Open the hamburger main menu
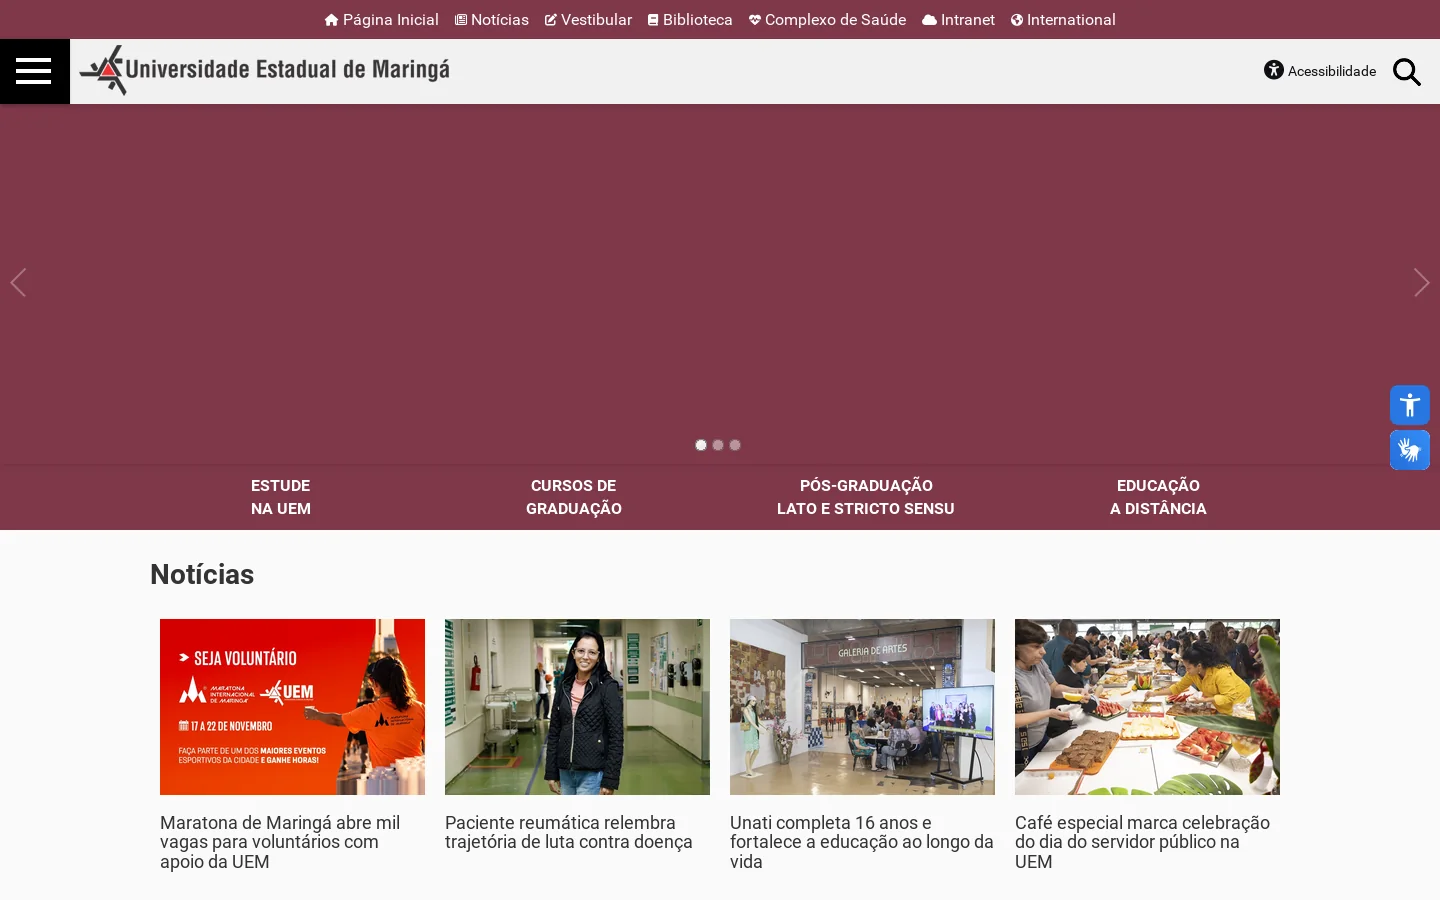The width and height of the screenshot is (1440, 900). pos(34,71)
